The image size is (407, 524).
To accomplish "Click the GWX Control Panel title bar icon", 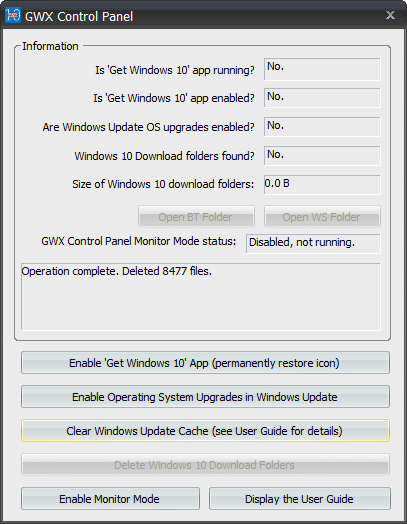I will point(13,15).
